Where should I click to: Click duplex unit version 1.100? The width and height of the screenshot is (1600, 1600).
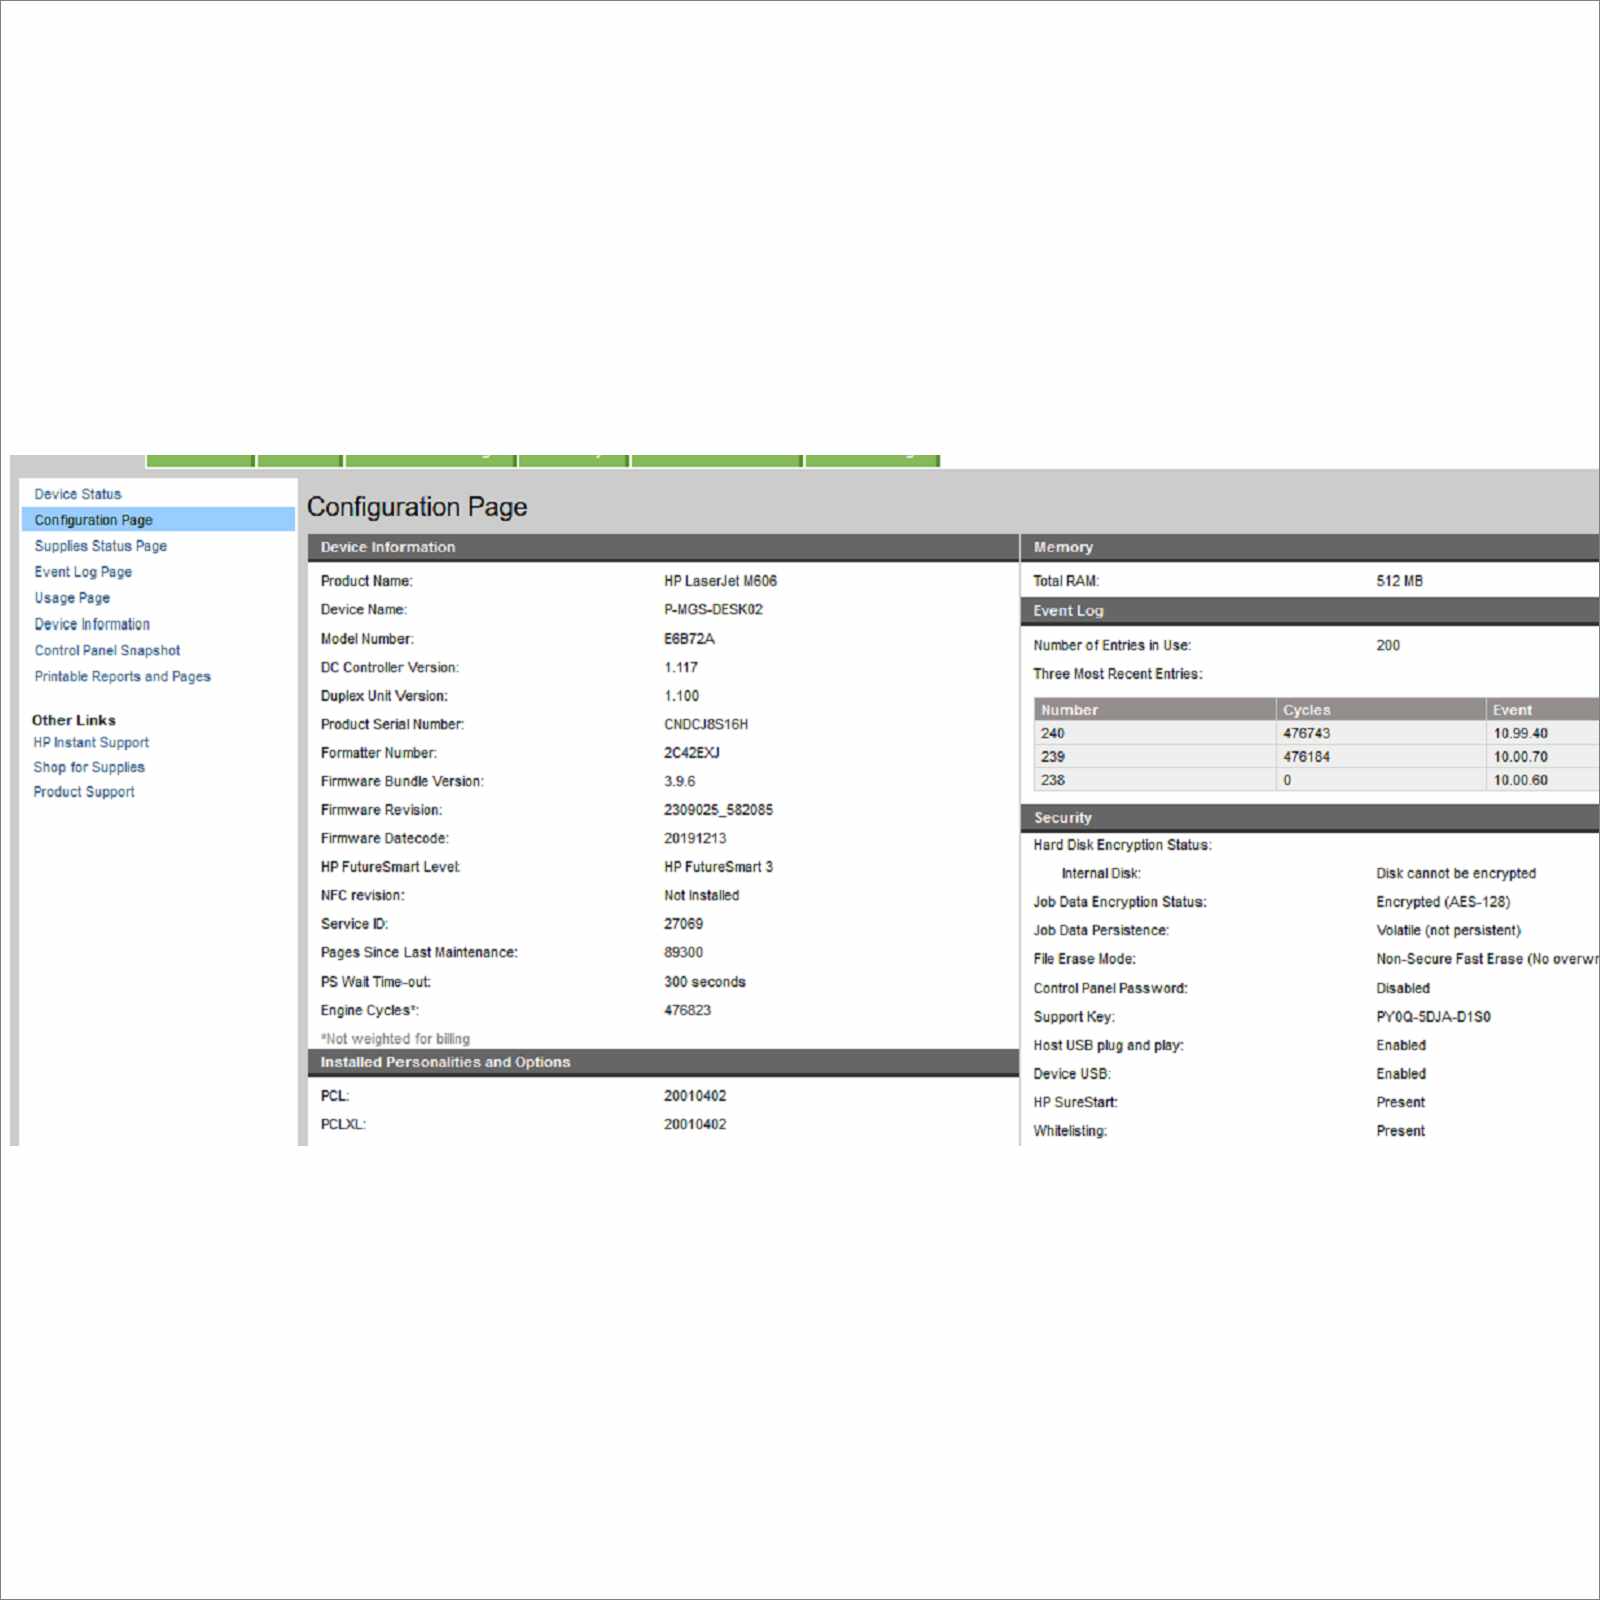click(682, 696)
